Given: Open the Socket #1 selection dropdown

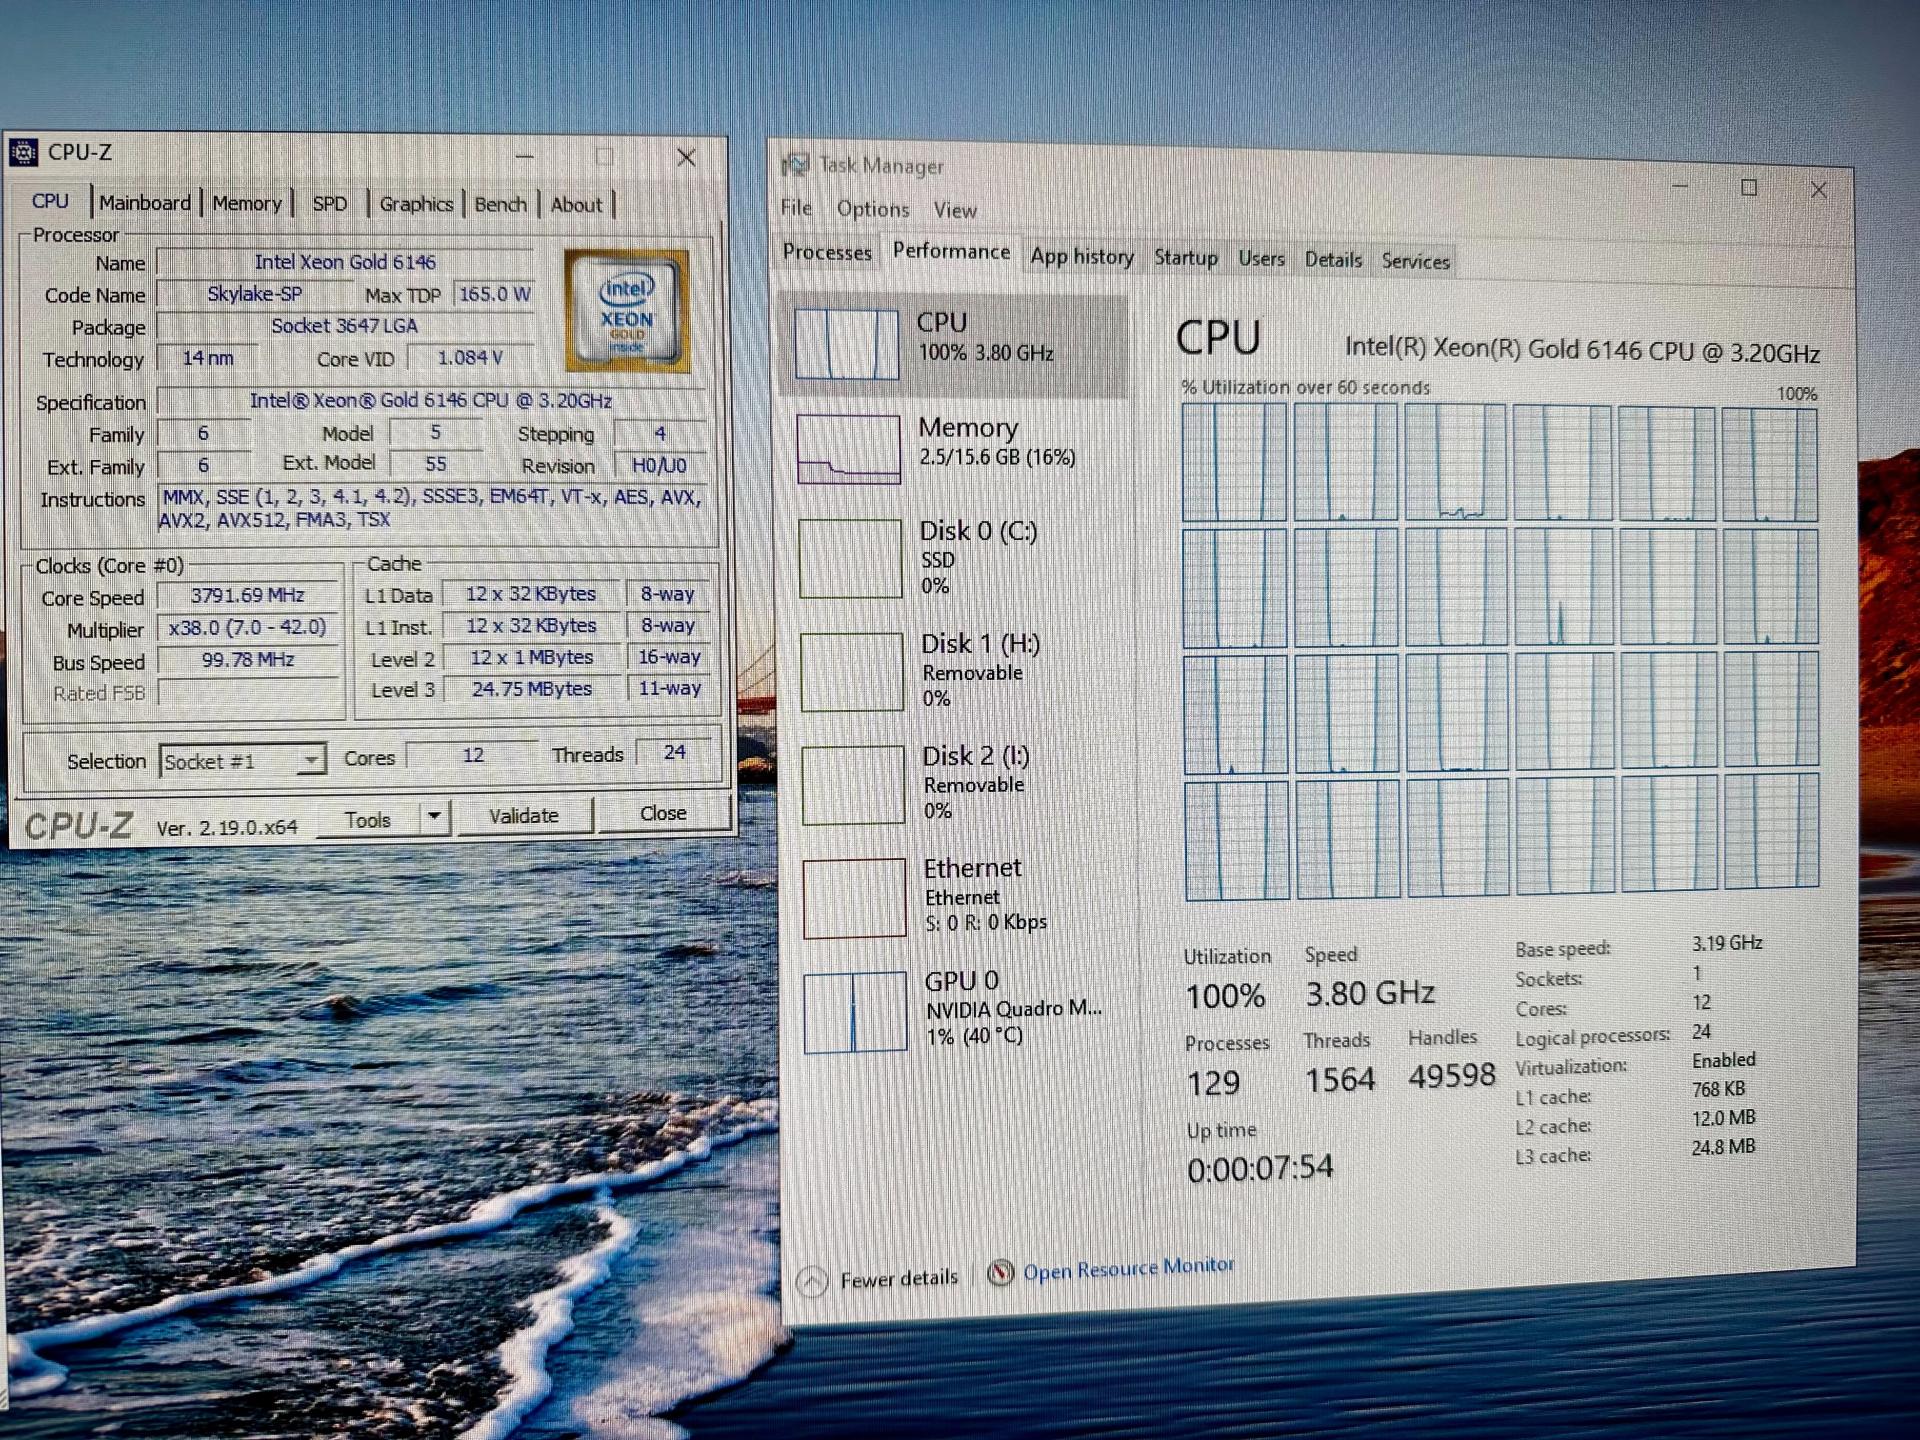Looking at the screenshot, I should [x=313, y=760].
